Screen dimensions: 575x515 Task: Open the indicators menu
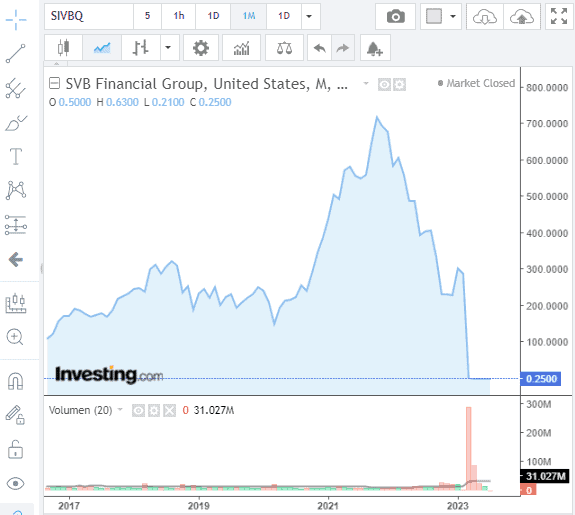tap(241, 48)
